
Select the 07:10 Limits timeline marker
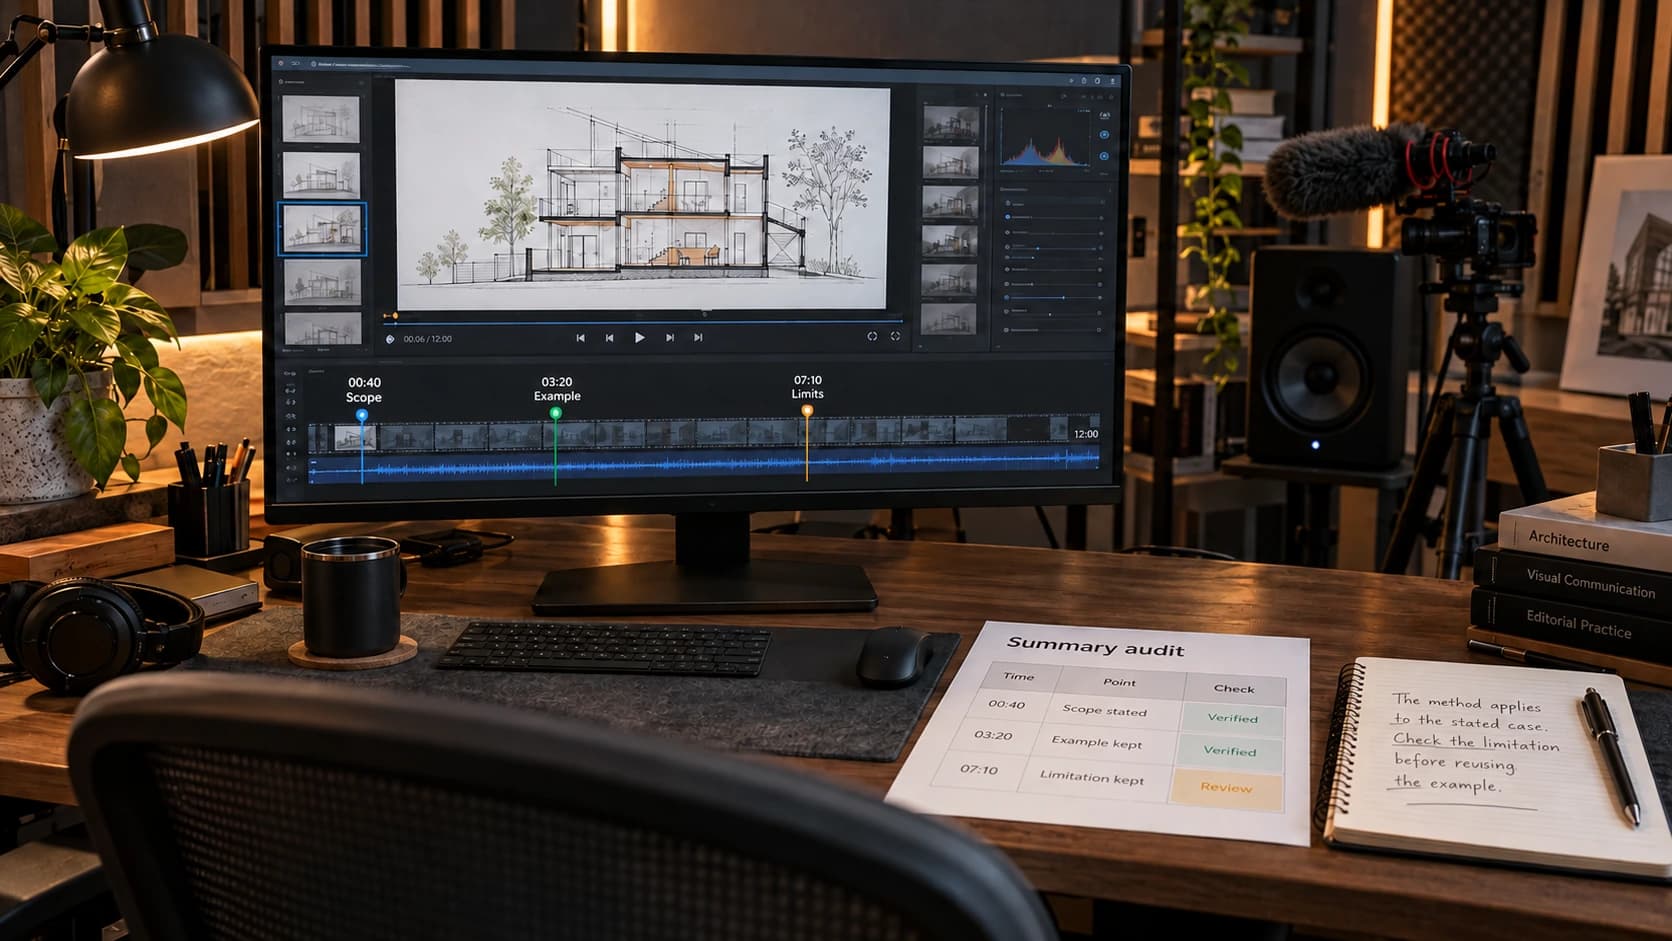click(x=807, y=410)
